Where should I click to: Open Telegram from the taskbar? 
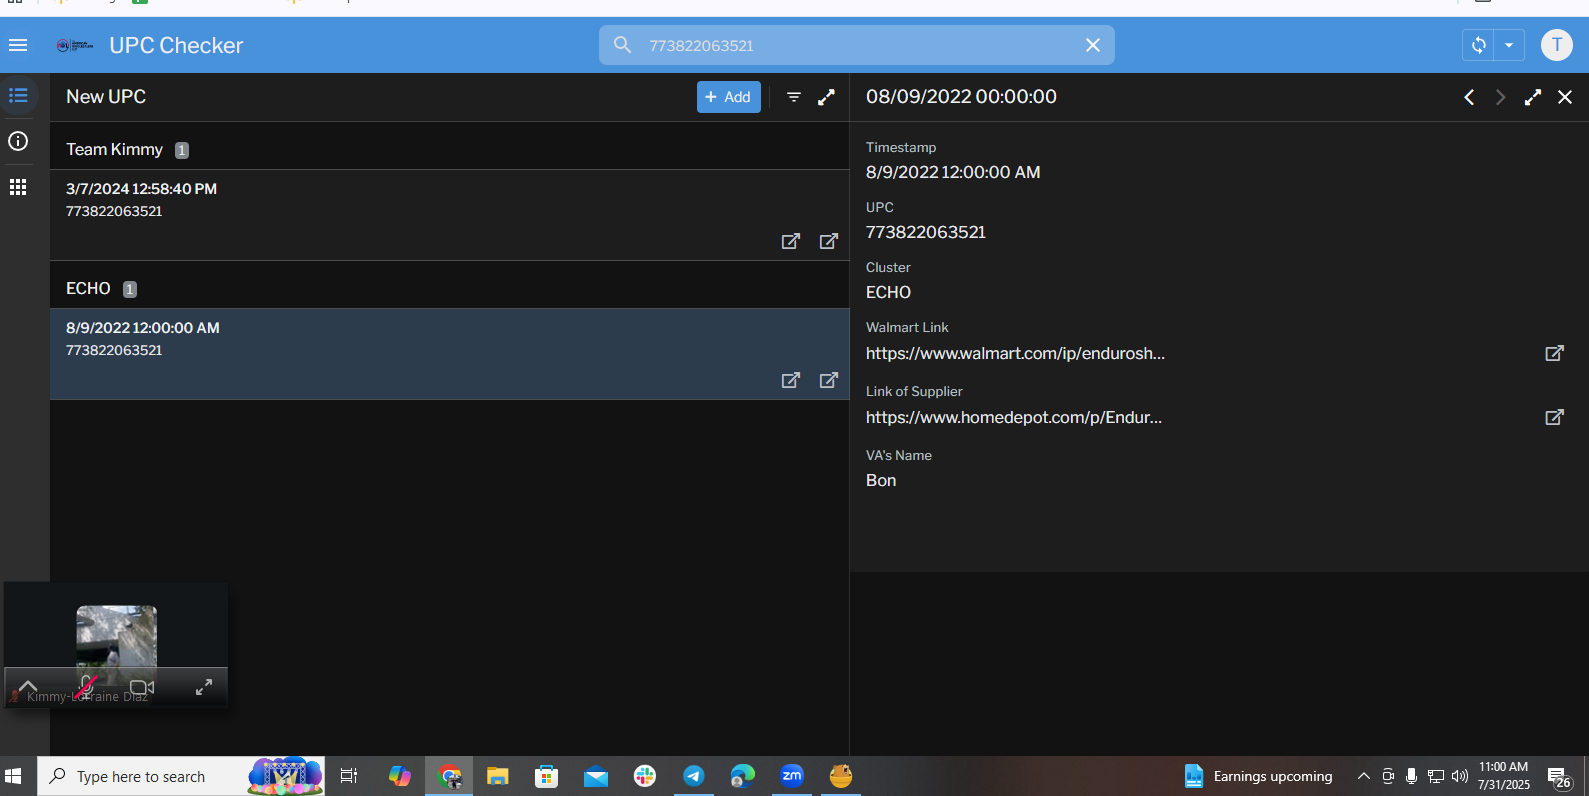point(694,776)
